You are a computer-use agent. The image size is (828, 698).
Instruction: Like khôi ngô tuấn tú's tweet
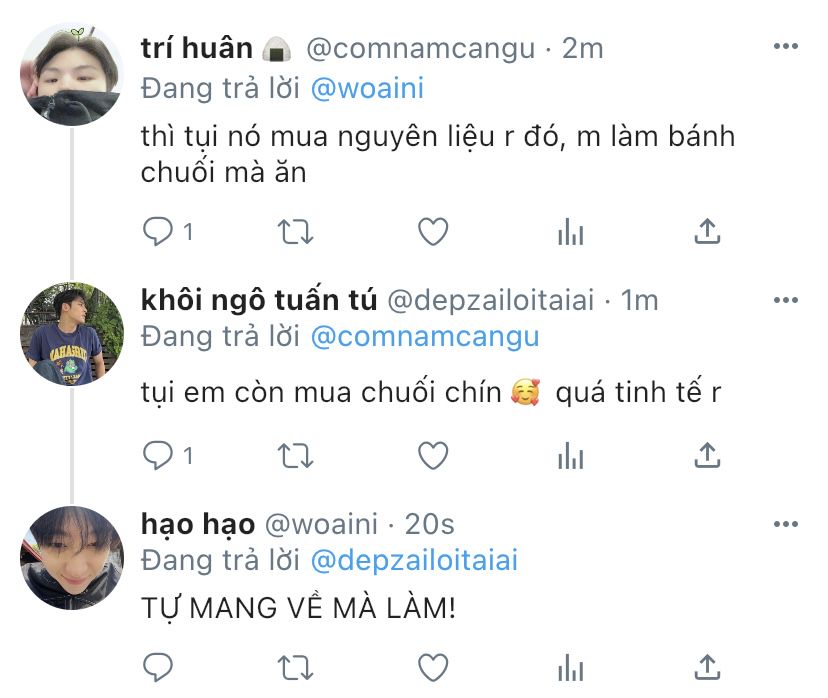[433, 456]
